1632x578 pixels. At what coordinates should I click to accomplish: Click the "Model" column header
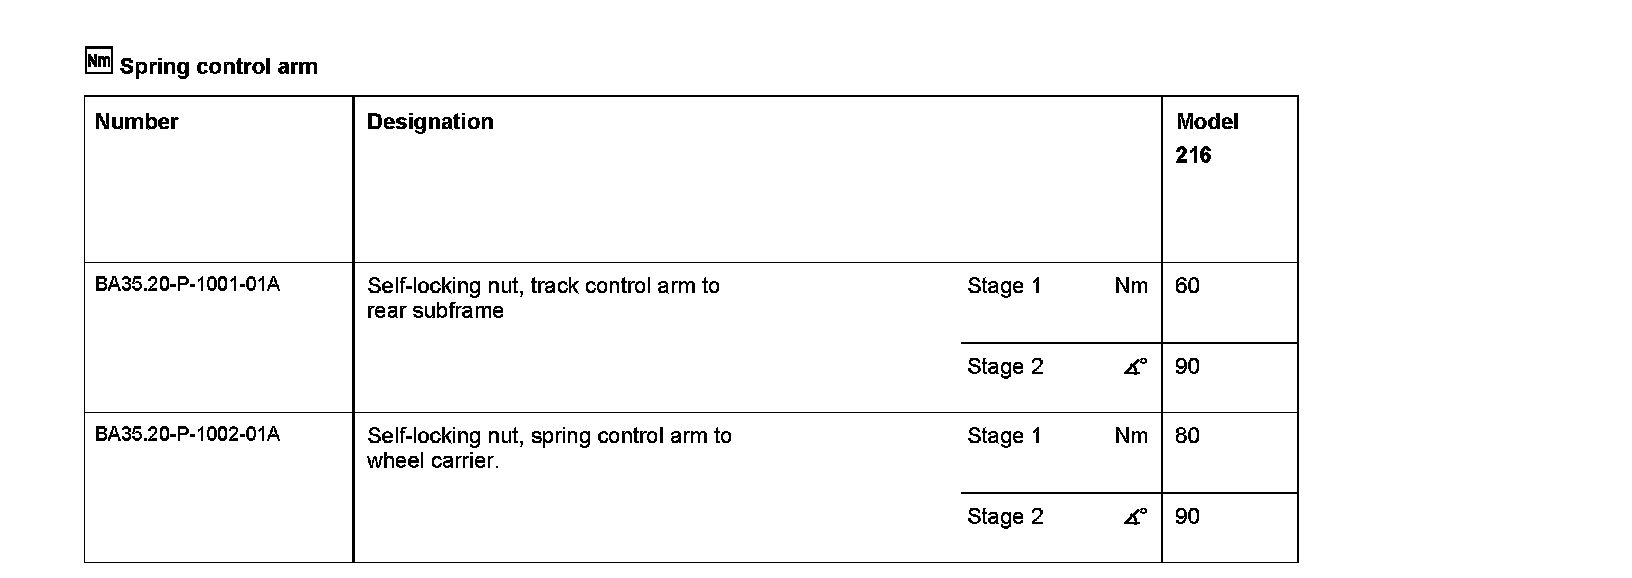[x=1207, y=122]
